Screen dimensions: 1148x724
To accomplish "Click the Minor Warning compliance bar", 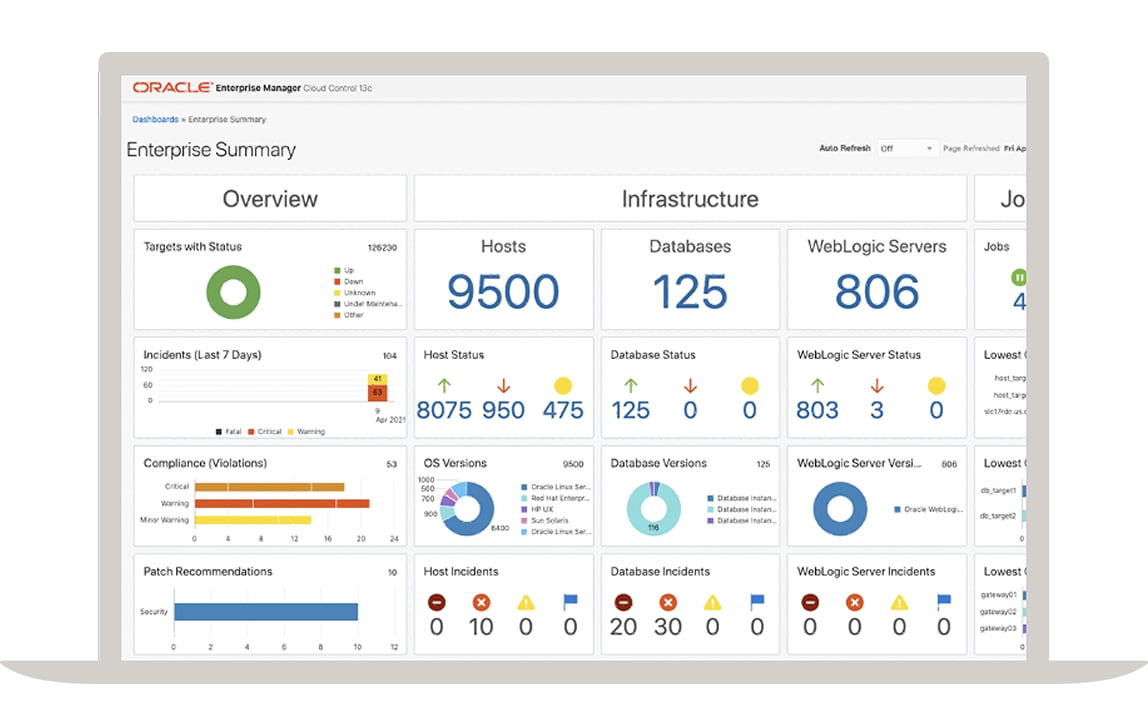I will pos(253,520).
